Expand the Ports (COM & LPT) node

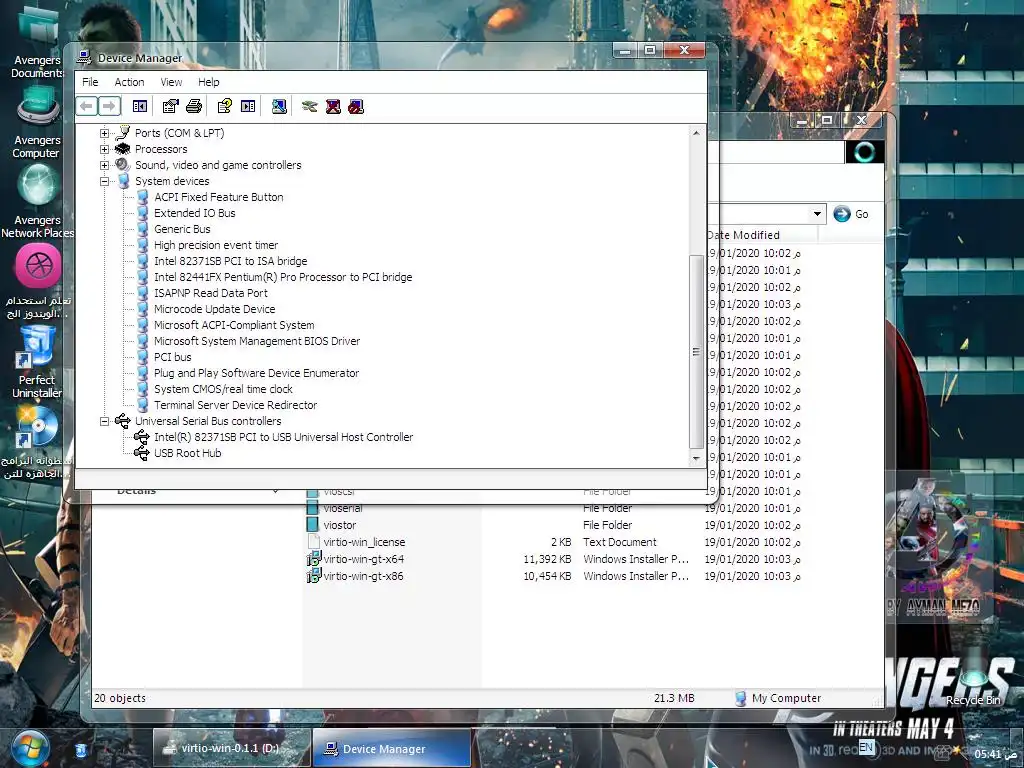click(x=104, y=133)
